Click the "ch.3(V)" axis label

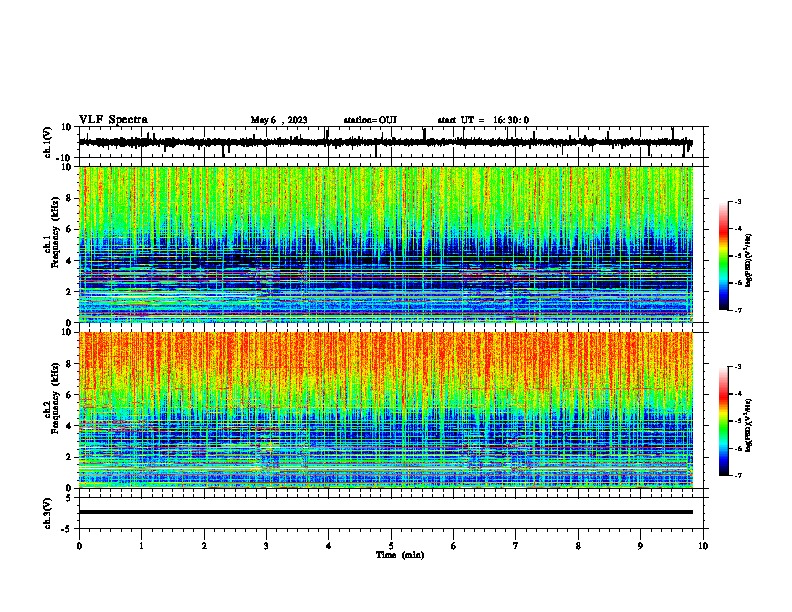48,513
